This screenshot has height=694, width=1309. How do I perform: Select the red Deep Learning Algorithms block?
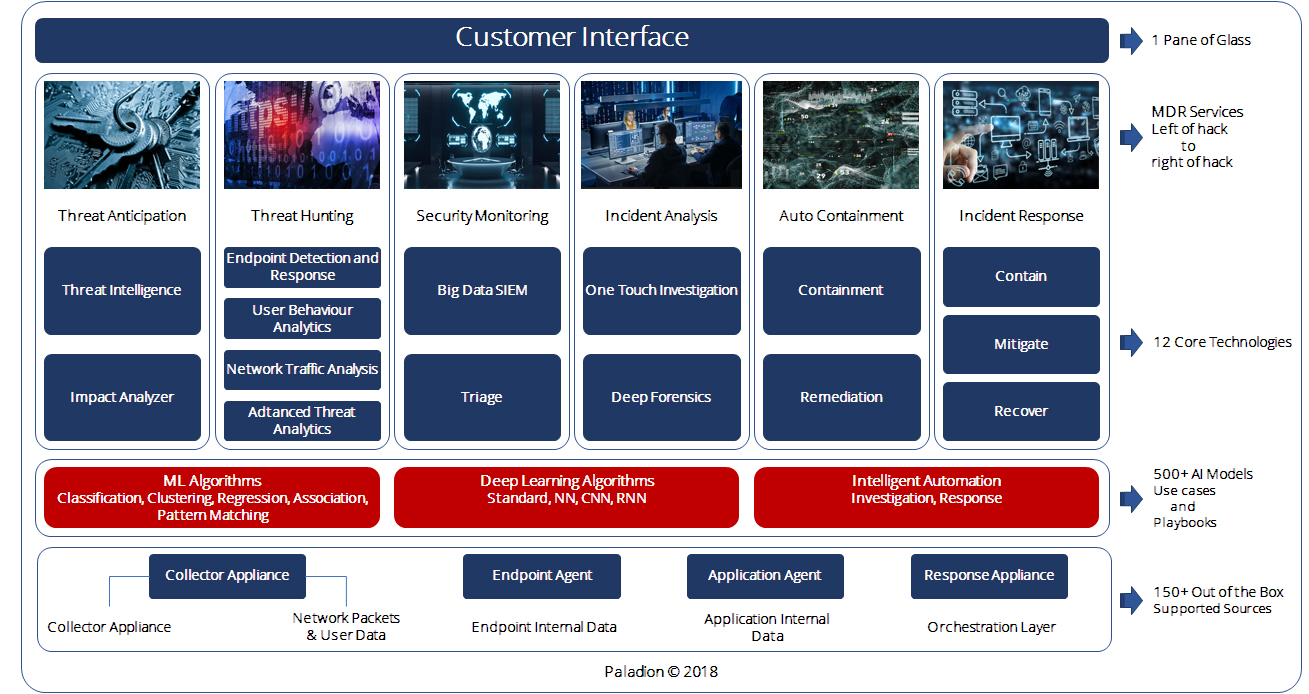tap(567, 497)
